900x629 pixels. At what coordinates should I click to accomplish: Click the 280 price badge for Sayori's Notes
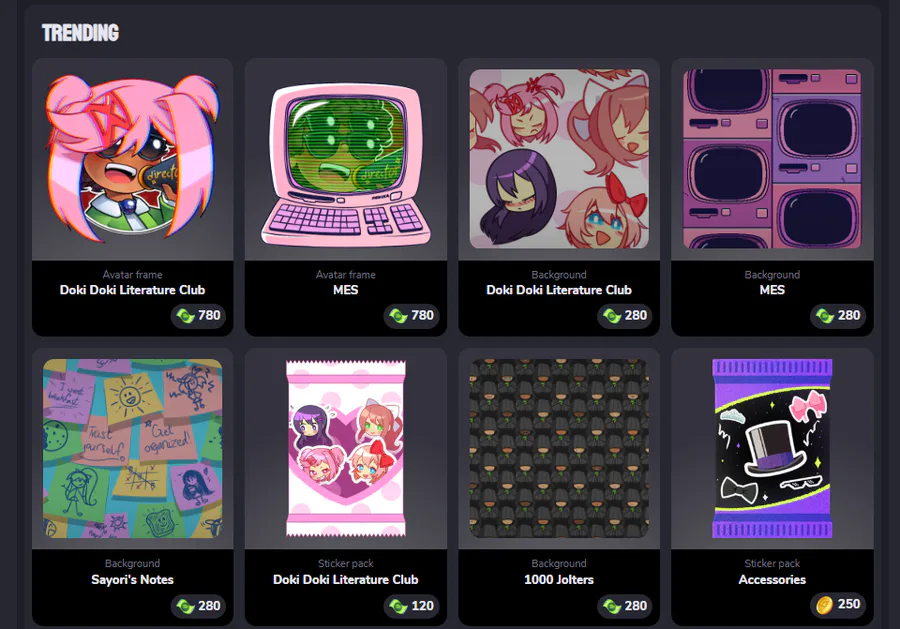198,605
